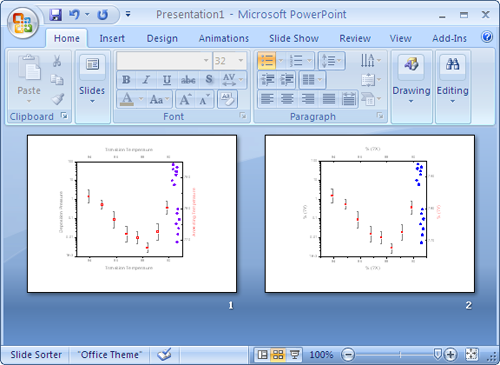Center the text
The image size is (500, 365).
click(x=287, y=99)
